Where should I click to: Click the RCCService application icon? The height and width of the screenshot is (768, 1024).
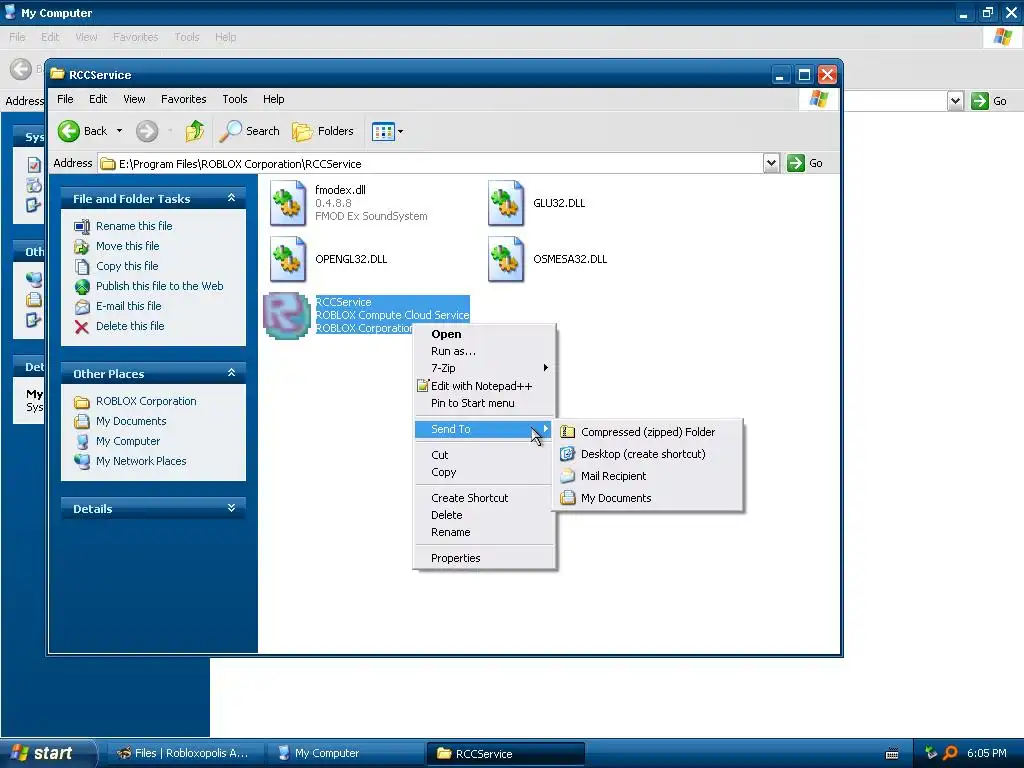tap(287, 315)
